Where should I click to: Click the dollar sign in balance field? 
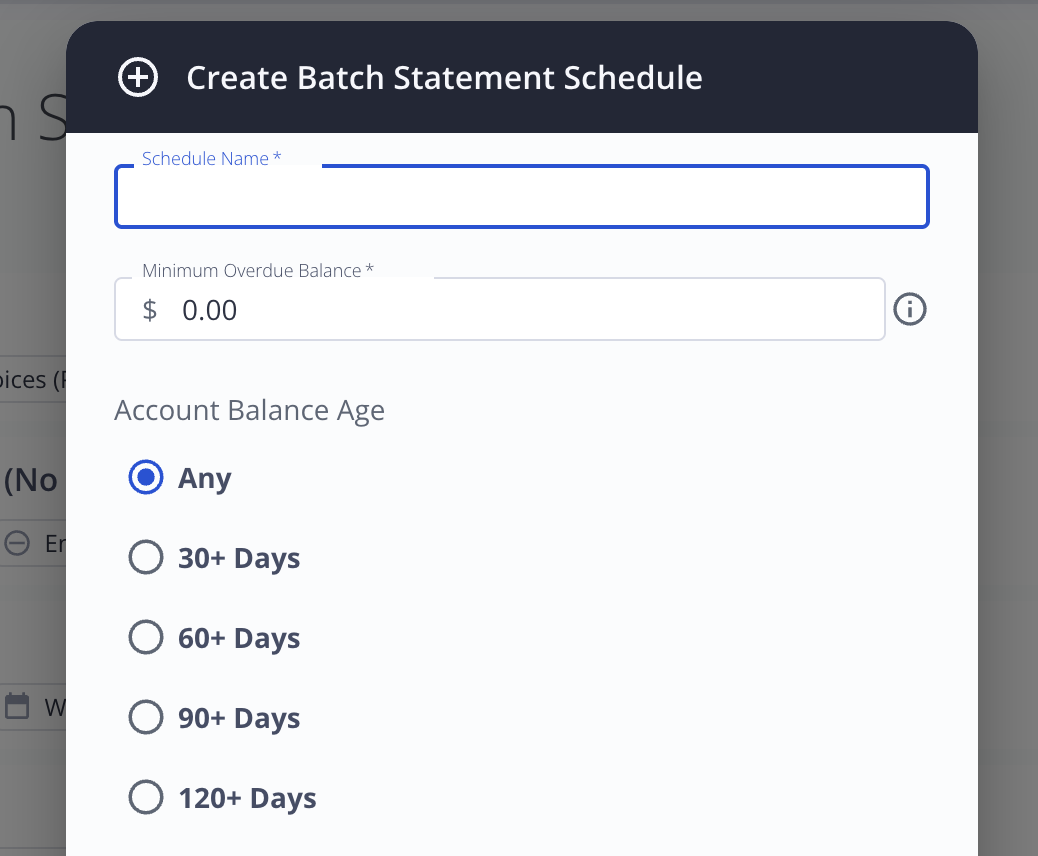coord(150,310)
